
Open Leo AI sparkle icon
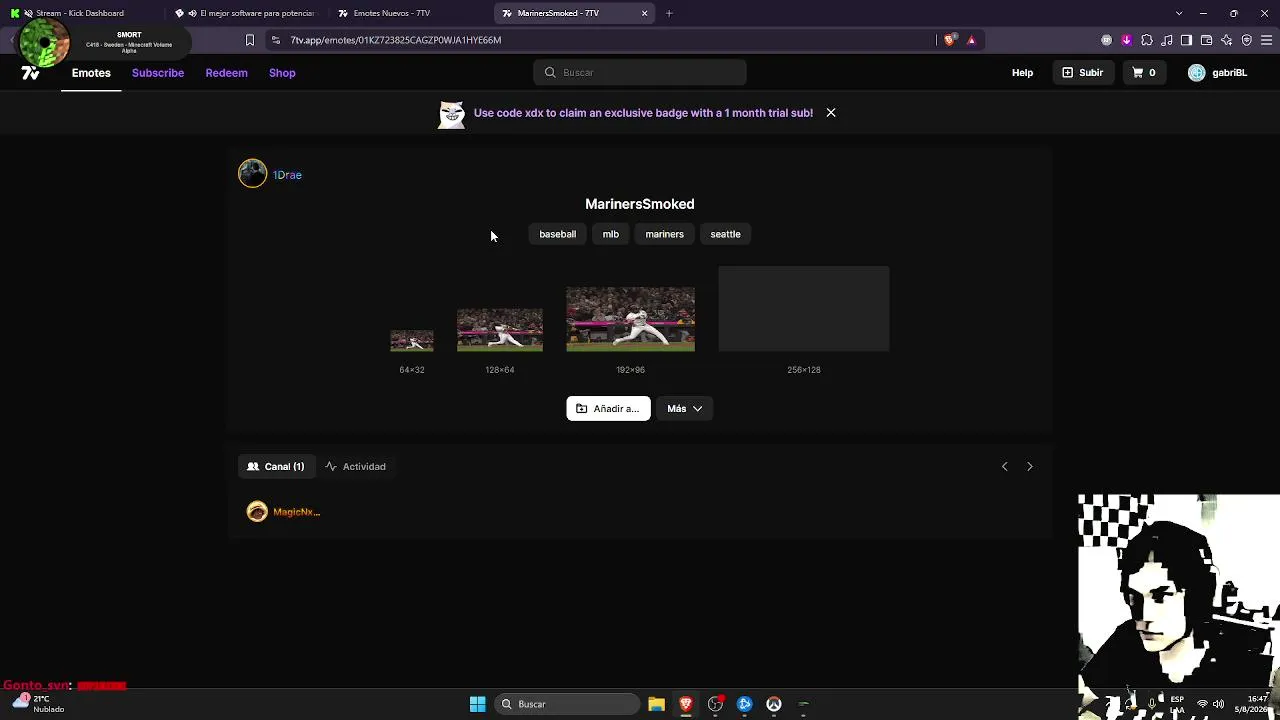pyautogui.click(x=1227, y=40)
